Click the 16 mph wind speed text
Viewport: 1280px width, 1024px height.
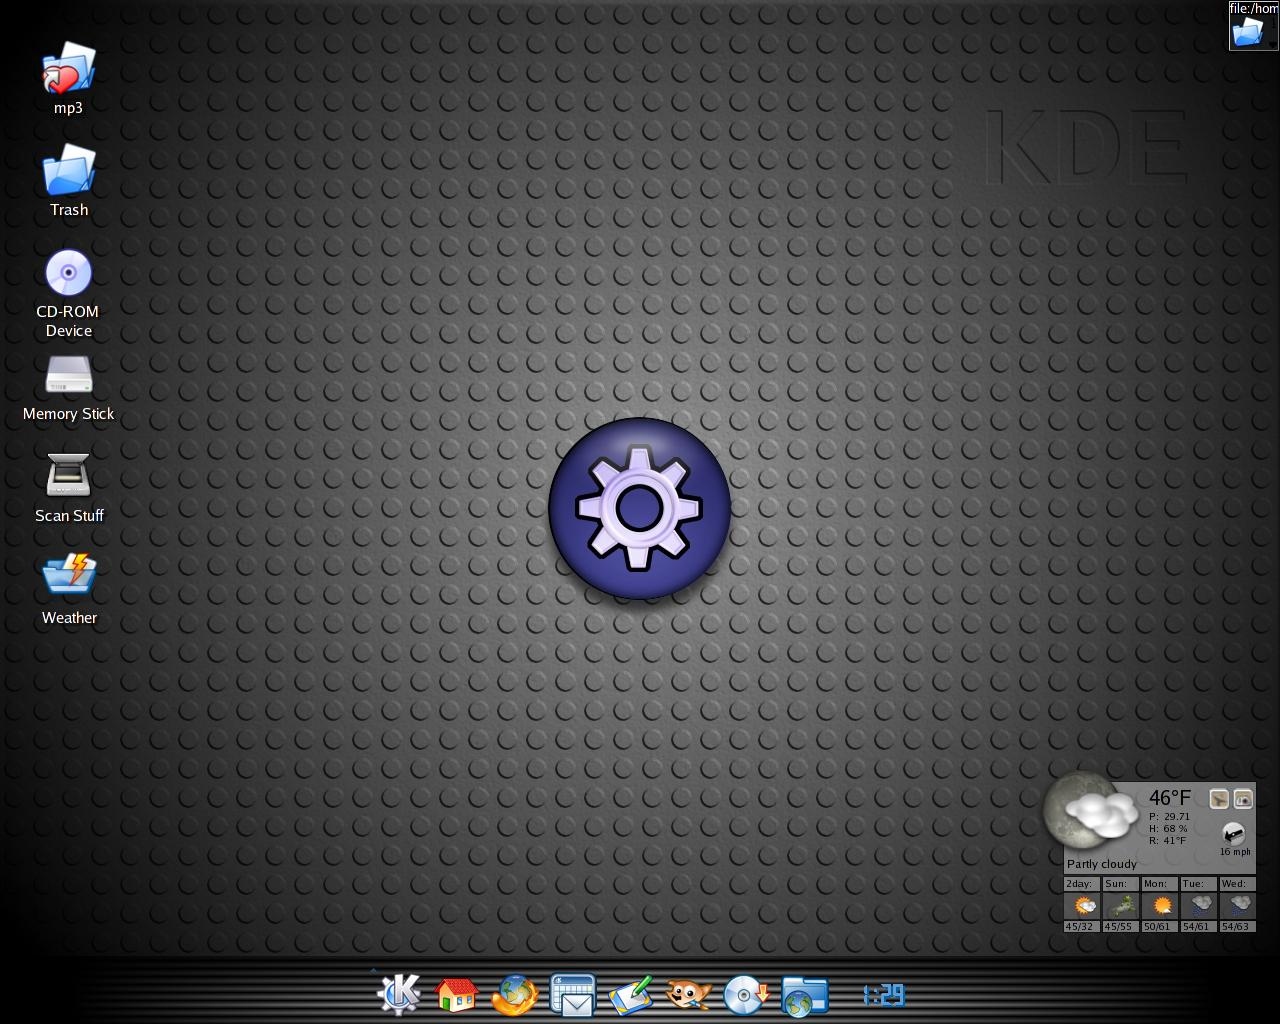(1235, 852)
